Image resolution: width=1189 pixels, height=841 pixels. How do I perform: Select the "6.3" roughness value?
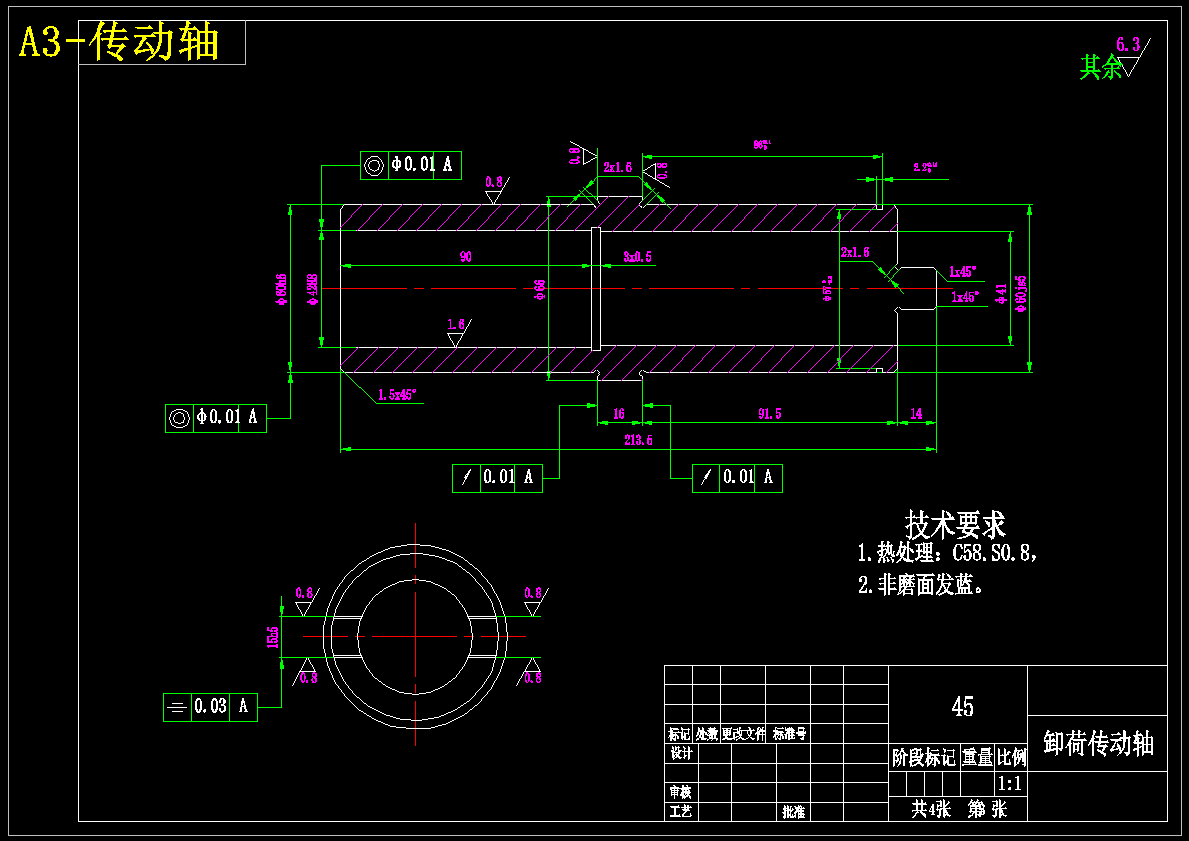(1128, 46)
